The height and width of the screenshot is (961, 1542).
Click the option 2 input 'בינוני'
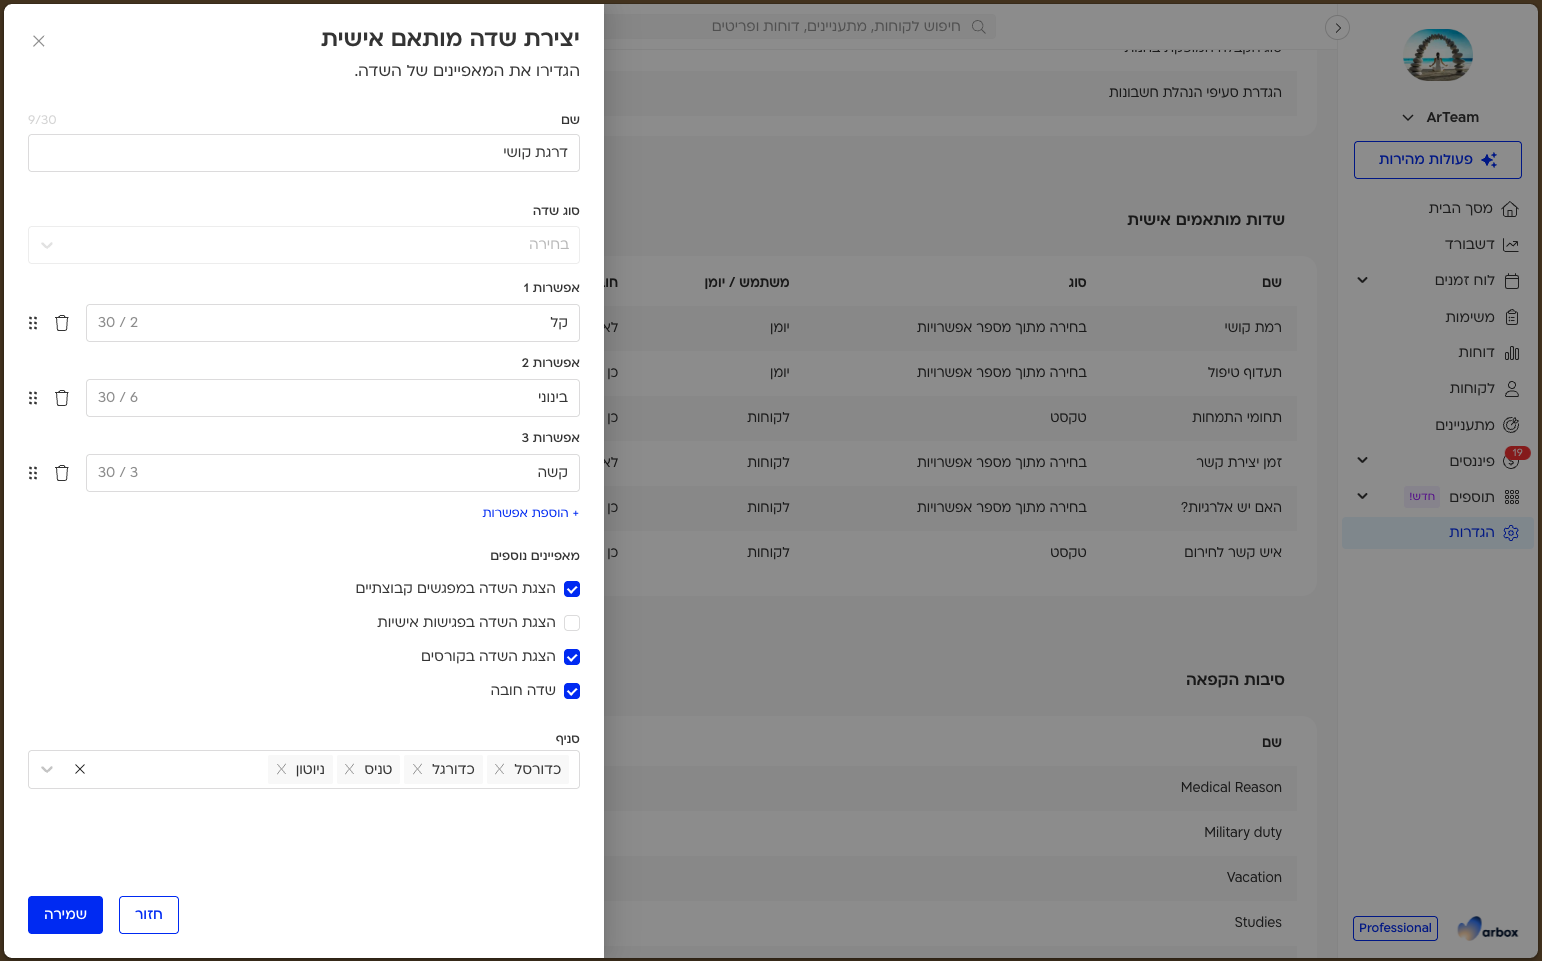pyautogui.click(x=333, y=398)
